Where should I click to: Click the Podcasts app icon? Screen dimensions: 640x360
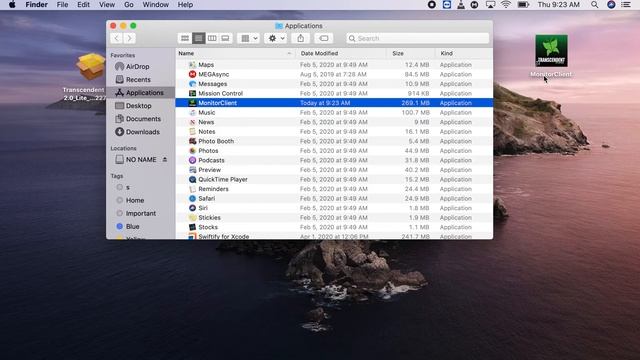point(192,160)
